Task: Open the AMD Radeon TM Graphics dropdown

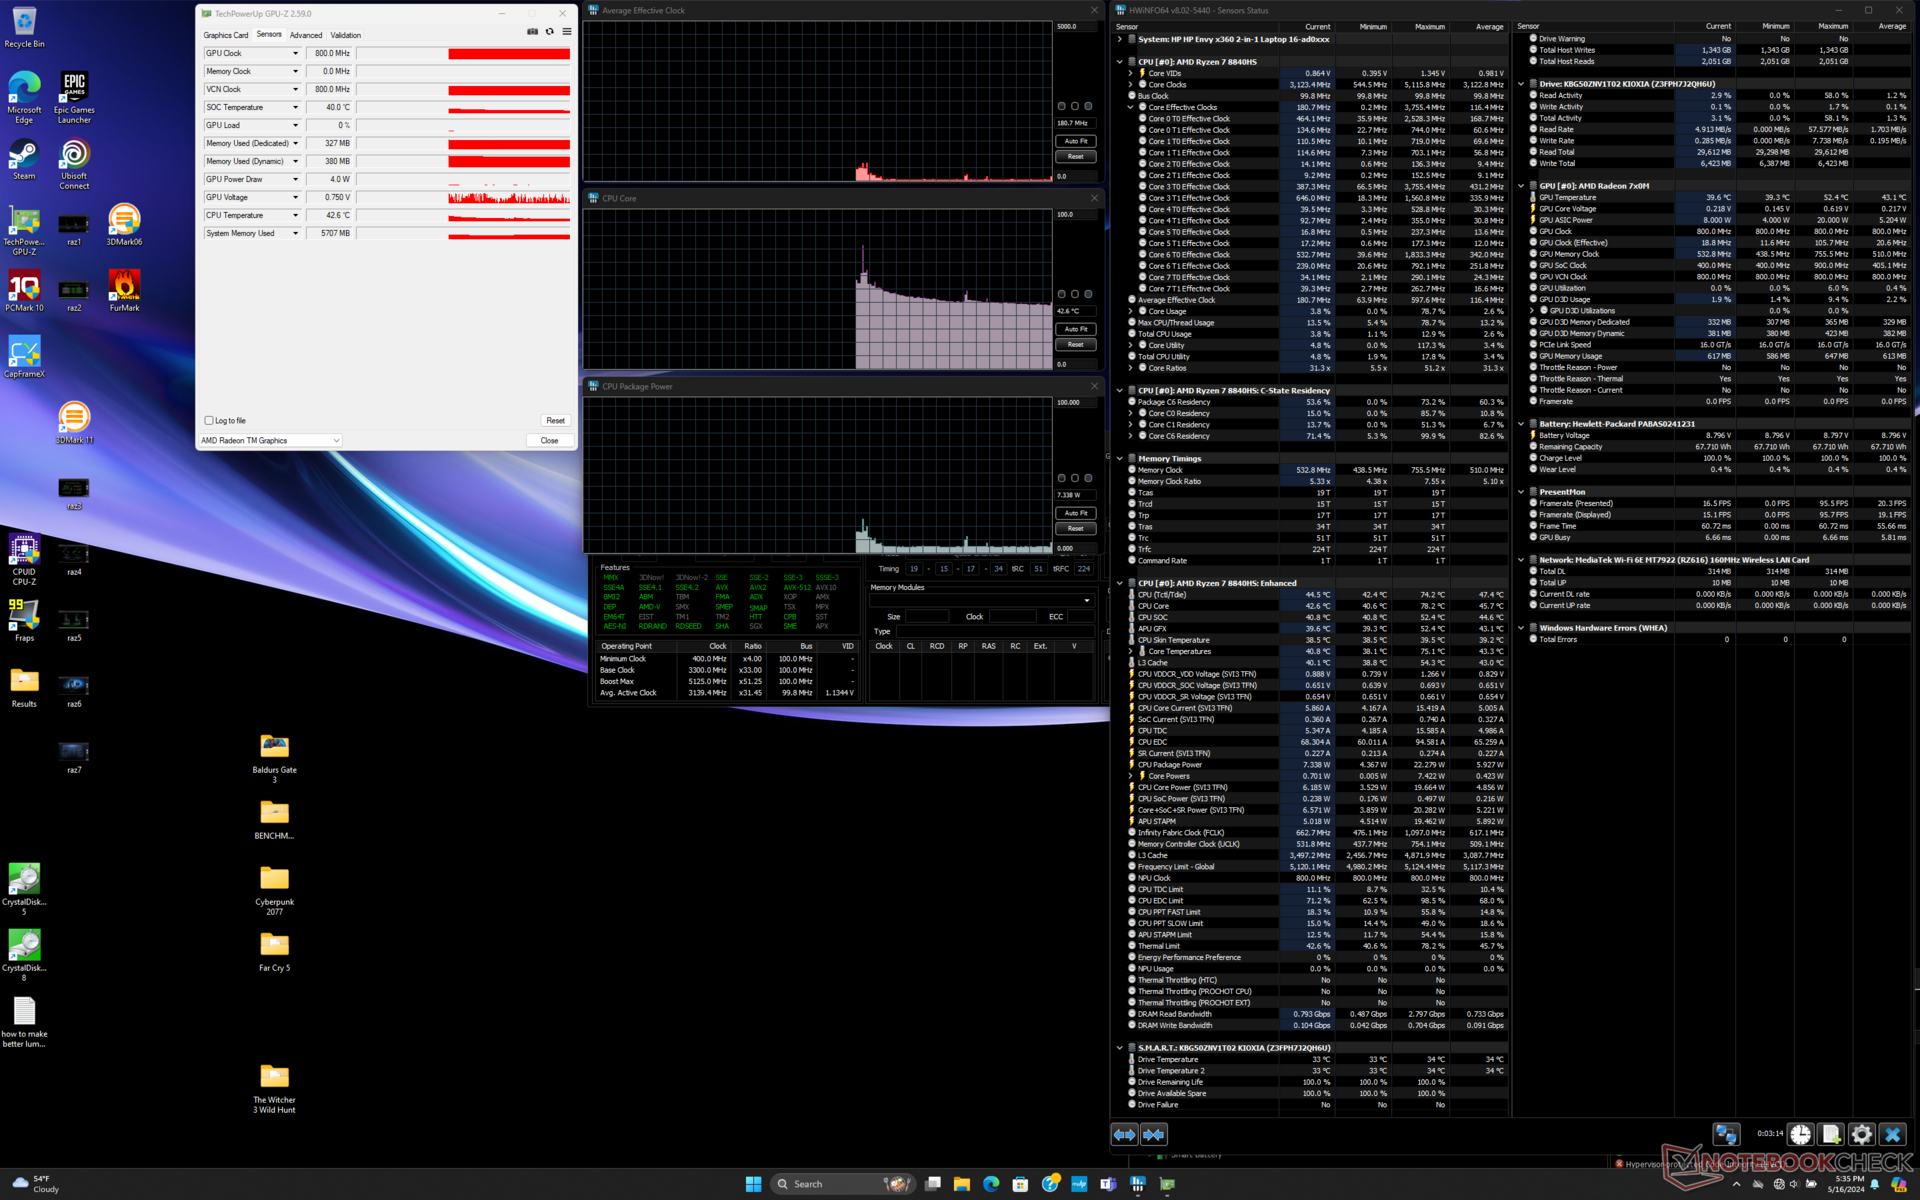Action: pos(270,441)
